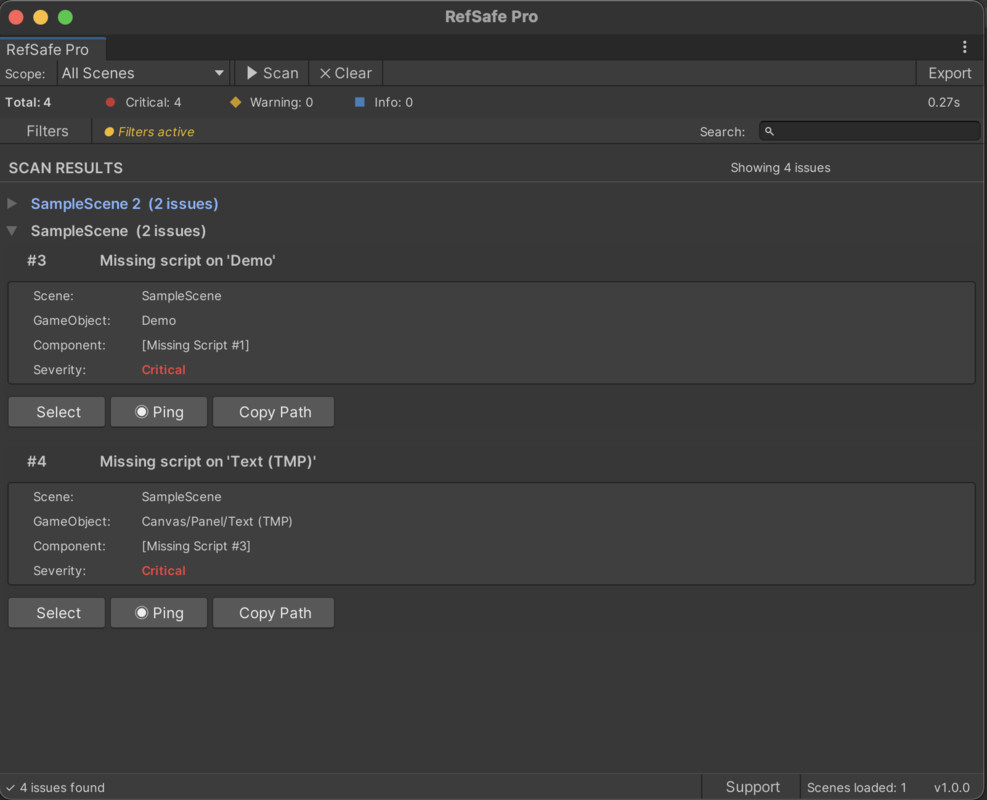Viewport: 987px width, 800px height.
Task: Open the Scope All Scenes dropdown
Action: click(142, 73)
